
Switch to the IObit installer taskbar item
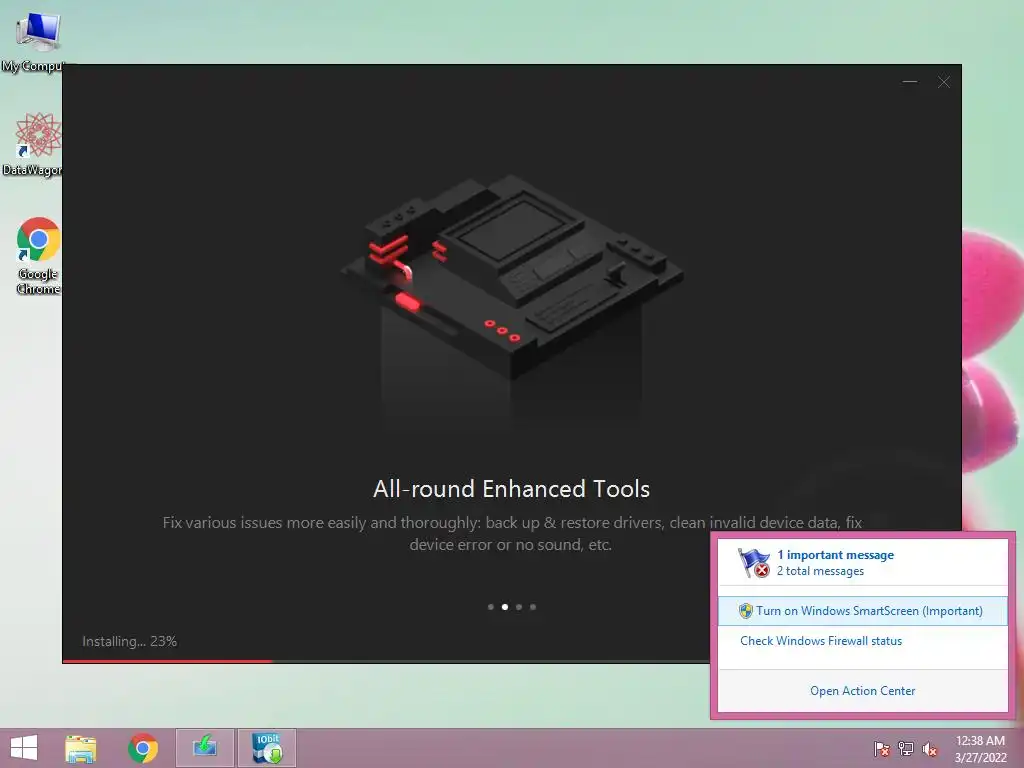pyautogui.click(x=266, y=748)
